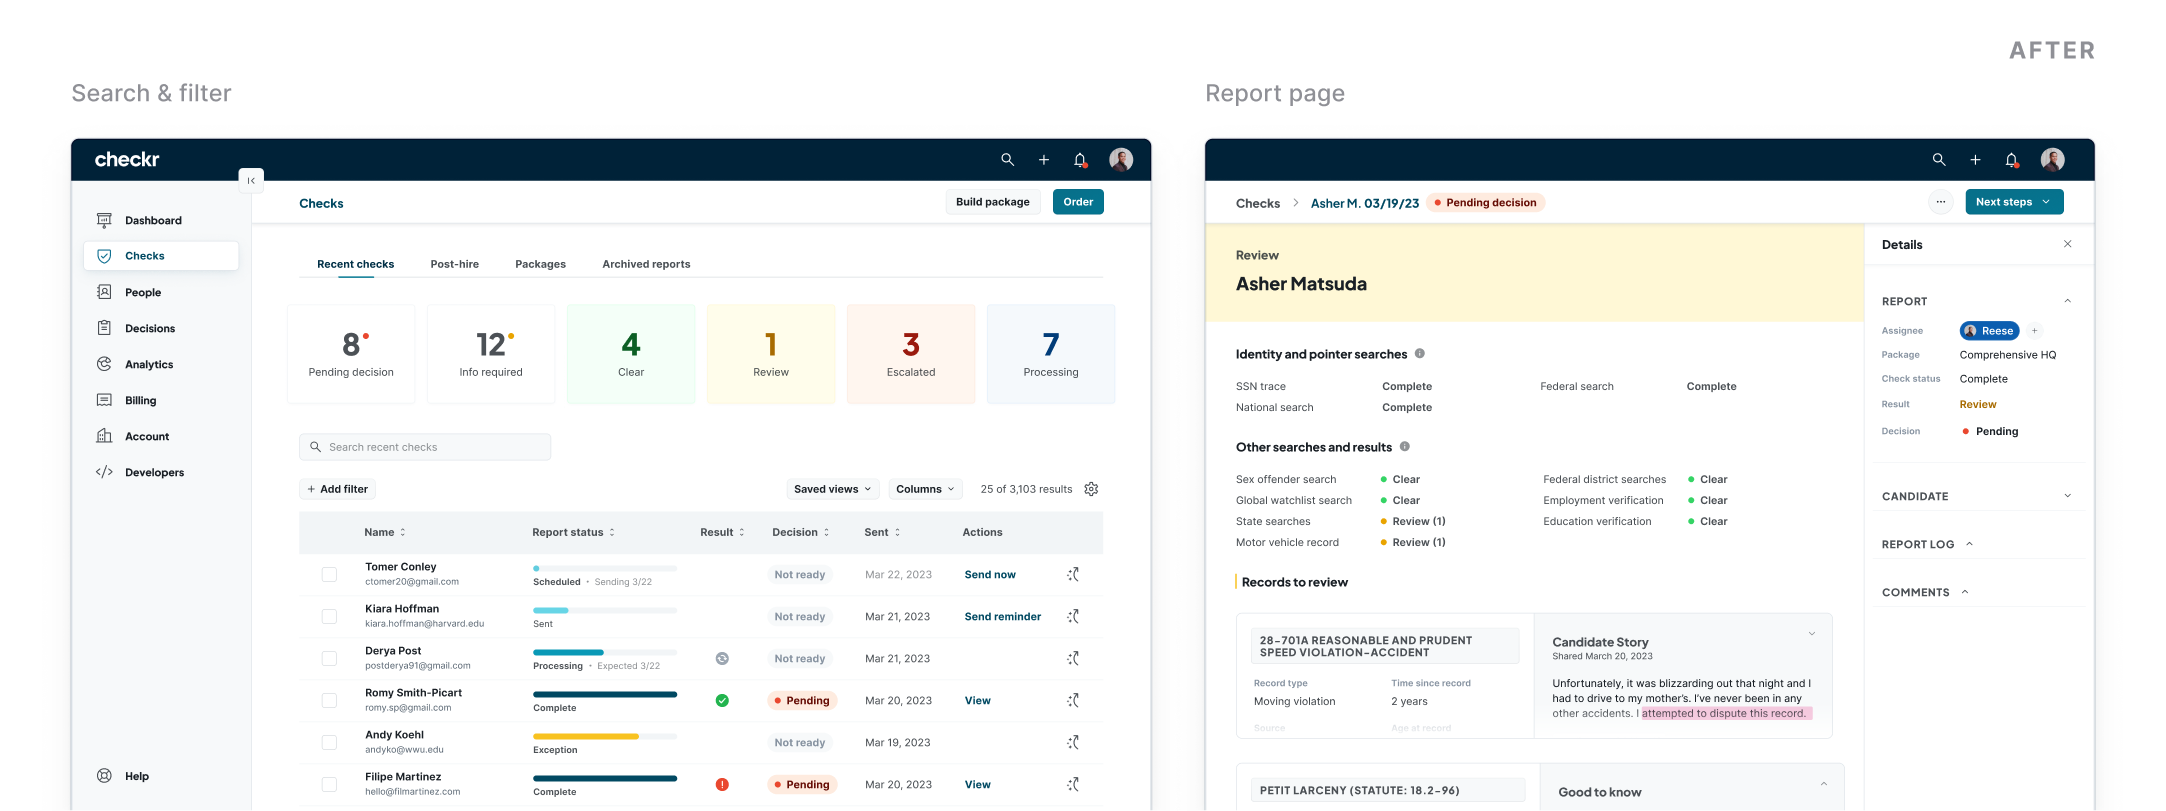Check the box for Romy Smith-Picart
Screen dimensions: 2166x811
(x=329, y=701)
